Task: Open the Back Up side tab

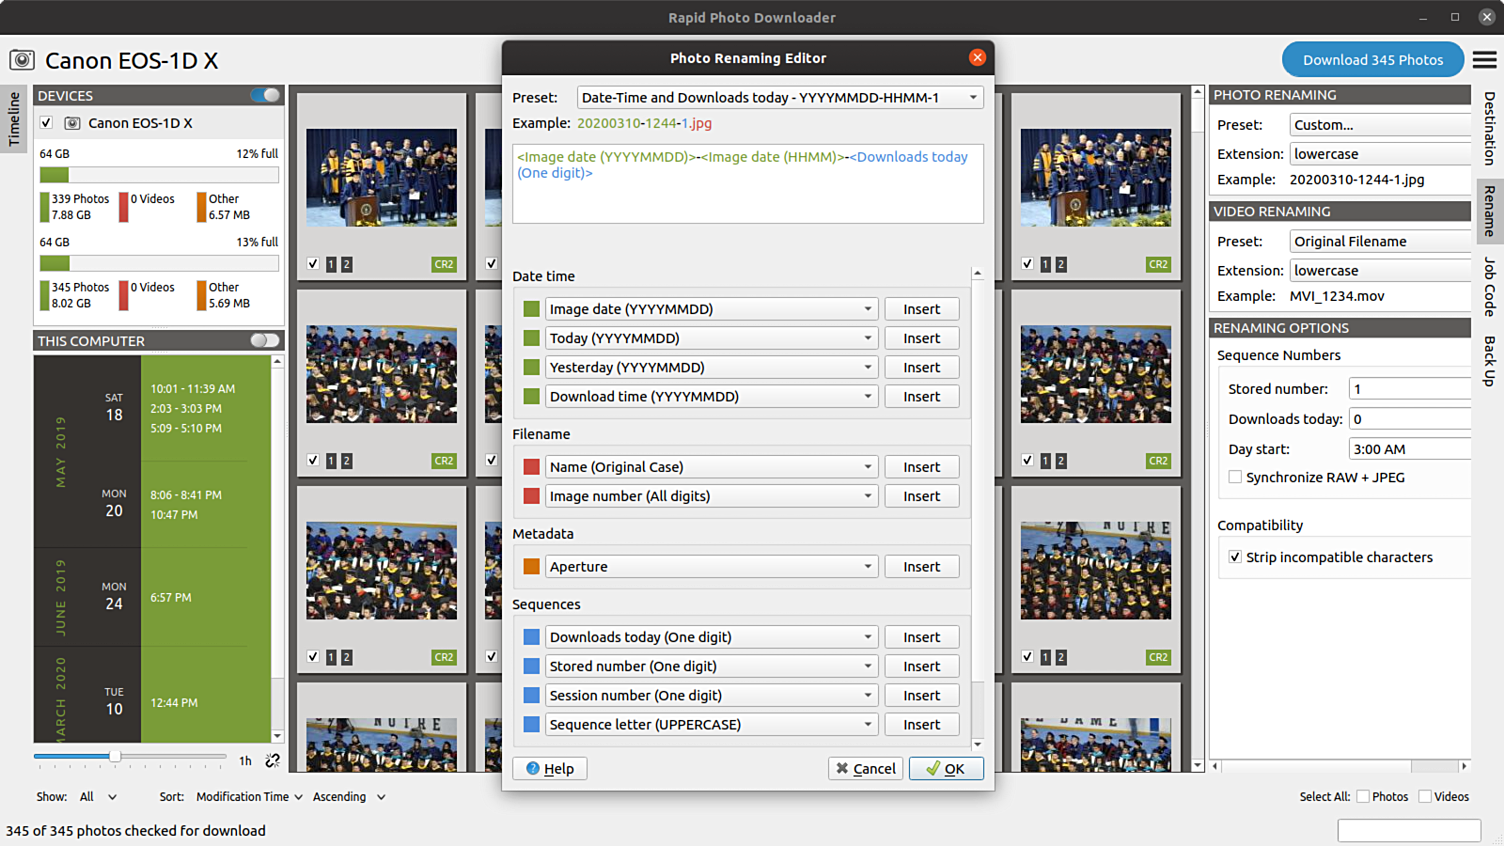Action: coord(1489,361)
